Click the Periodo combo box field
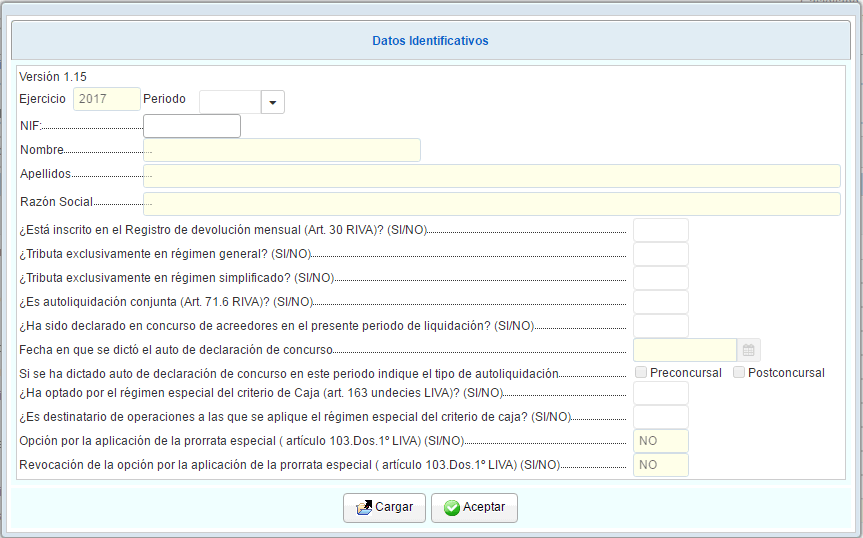 (230, 102)
